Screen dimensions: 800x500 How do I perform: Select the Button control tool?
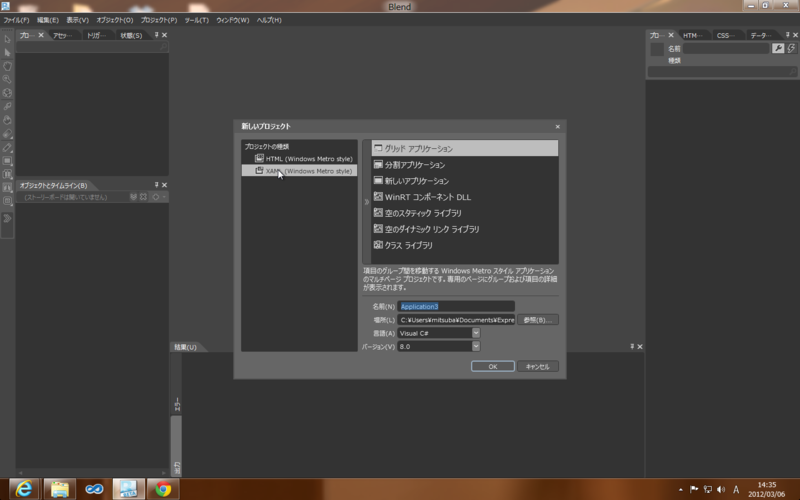pyautogui.click(x=7, y=201)
